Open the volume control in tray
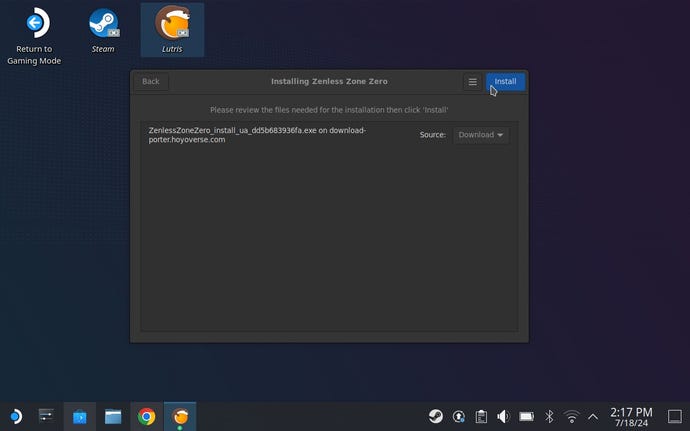The width and height of the screenshot is (690, 431). pyautogui.click(x=503, y=416)
